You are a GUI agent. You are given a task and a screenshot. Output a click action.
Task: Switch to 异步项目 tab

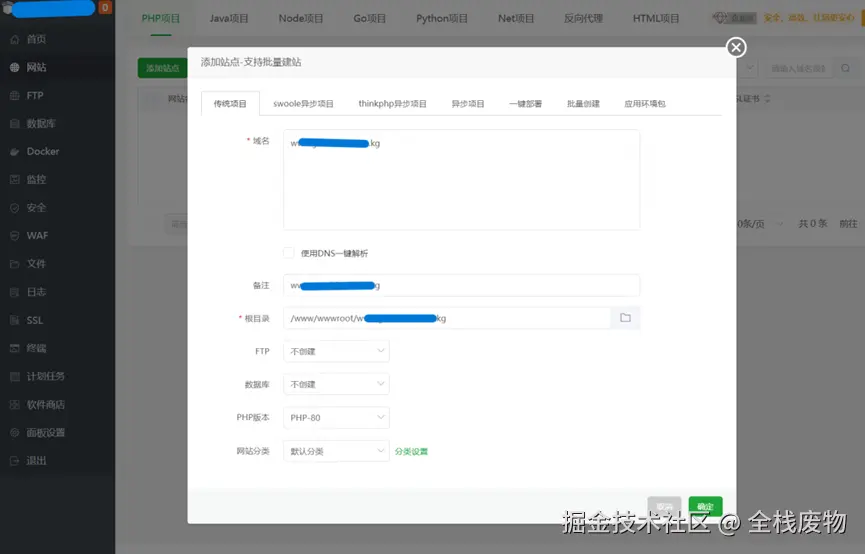[468, 104]
